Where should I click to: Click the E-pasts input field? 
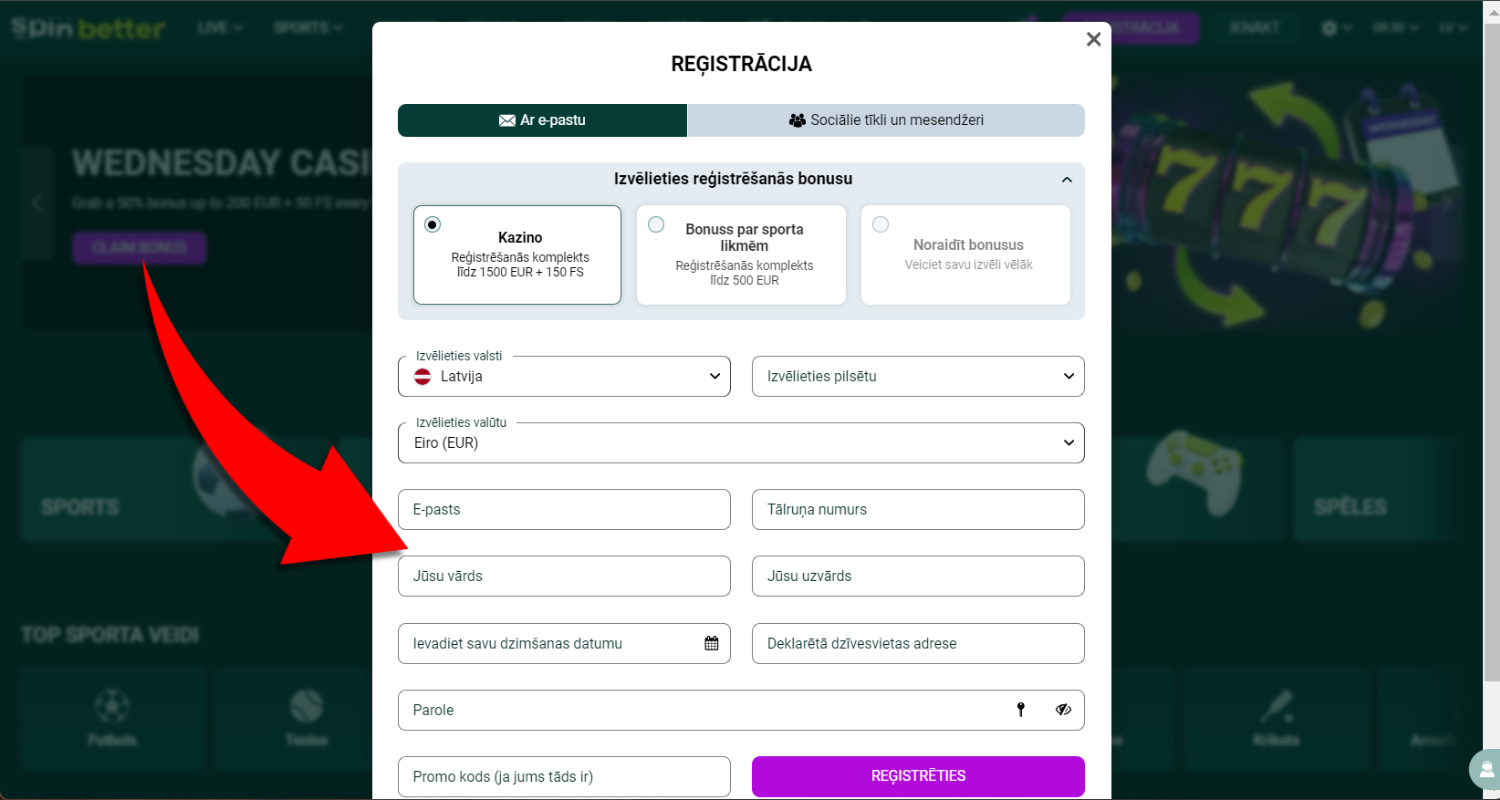[564, 509]
